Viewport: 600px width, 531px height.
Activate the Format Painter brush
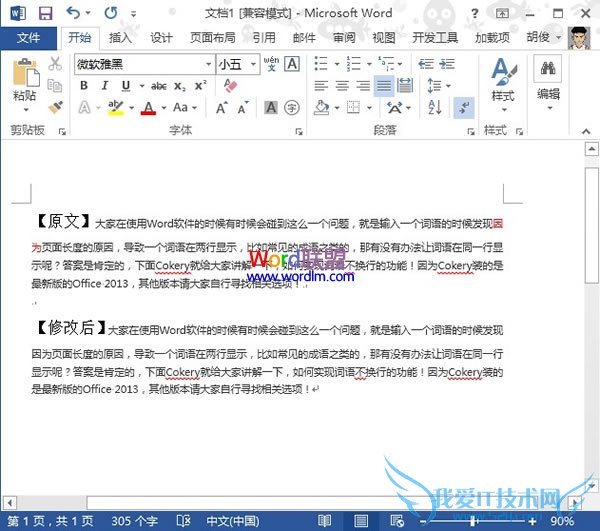55,107
